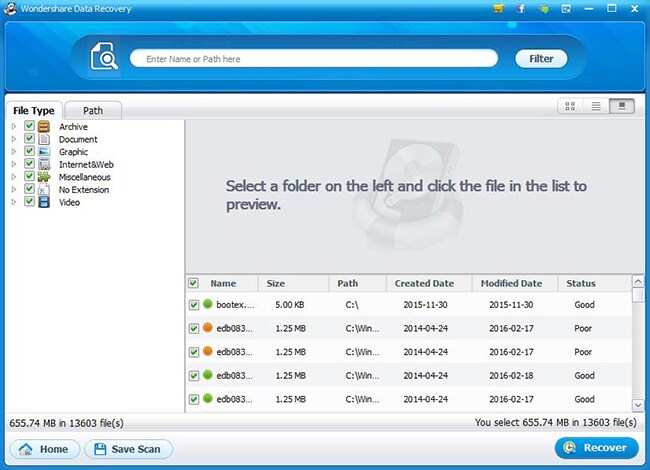The width and height of the screenshot is (650, 470).
Task: Click the scrollbar down arrow
Action: point(638,405)
